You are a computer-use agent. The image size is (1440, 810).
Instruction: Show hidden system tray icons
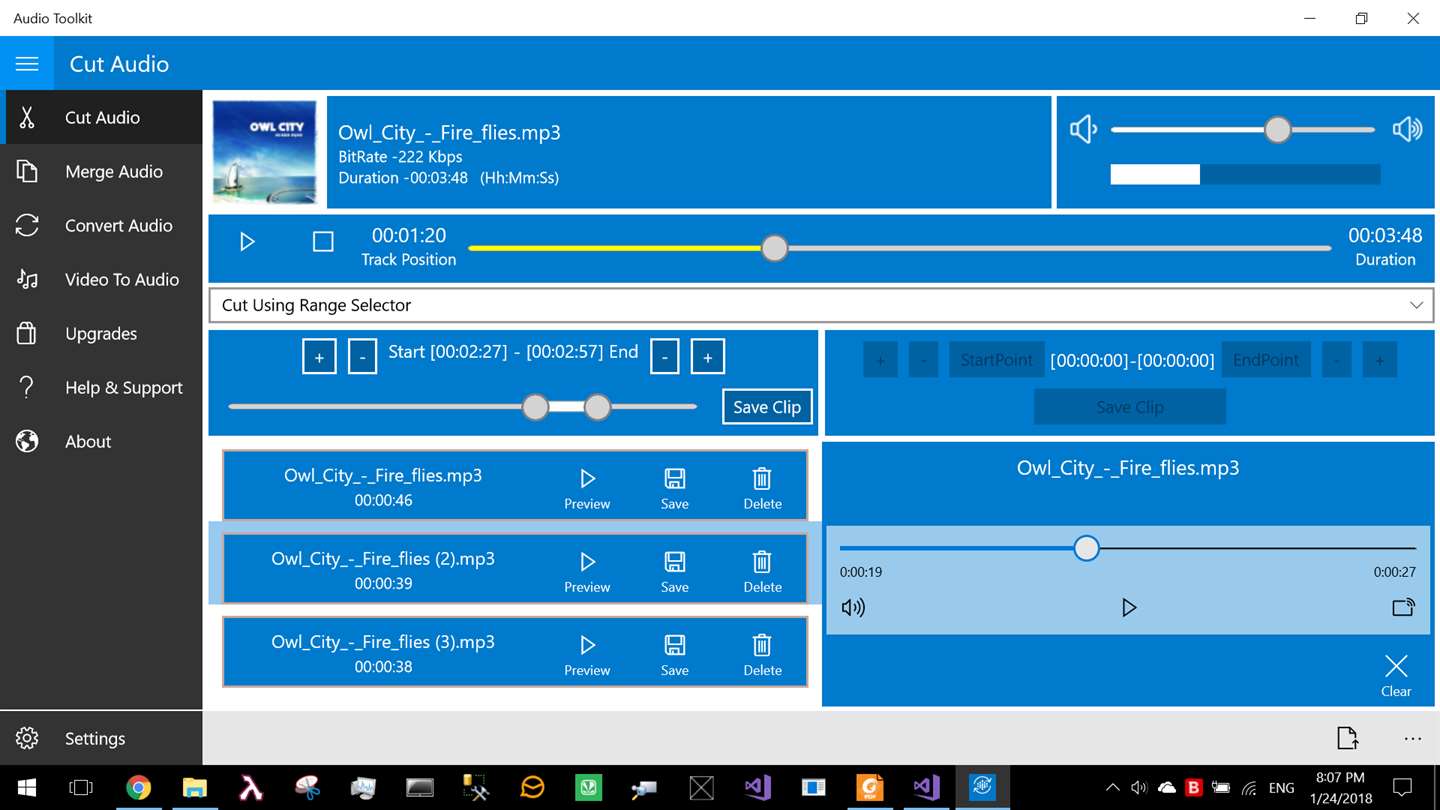[1112, 788]
